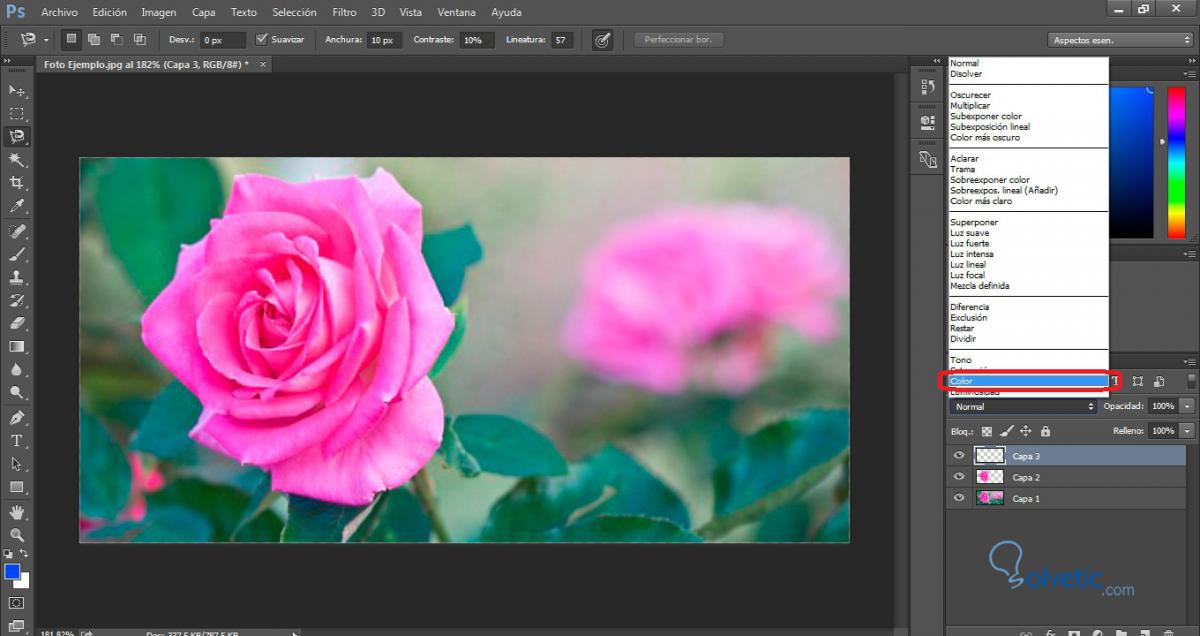This screenshot has width=1200, height=636.
Task: Select the Zoom magnifier tool
Action: point(17,535)
